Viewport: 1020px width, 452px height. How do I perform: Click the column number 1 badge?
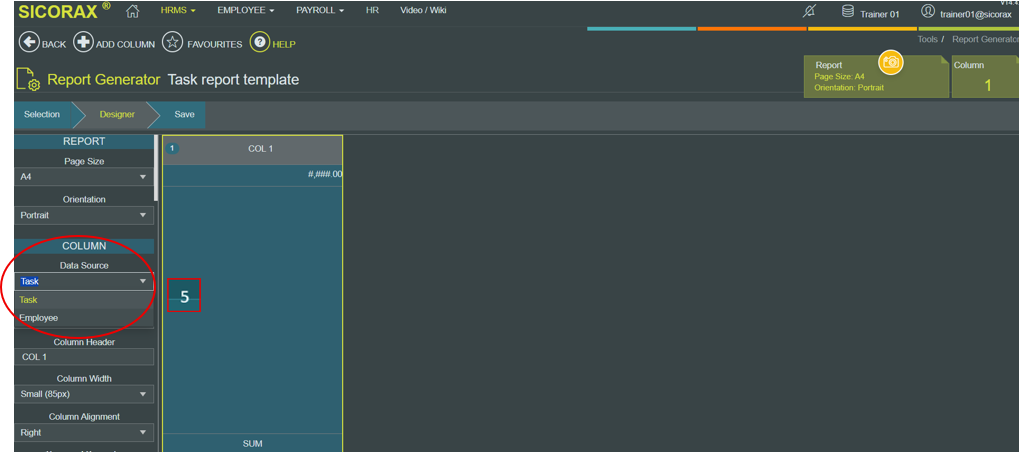[172, 148]
